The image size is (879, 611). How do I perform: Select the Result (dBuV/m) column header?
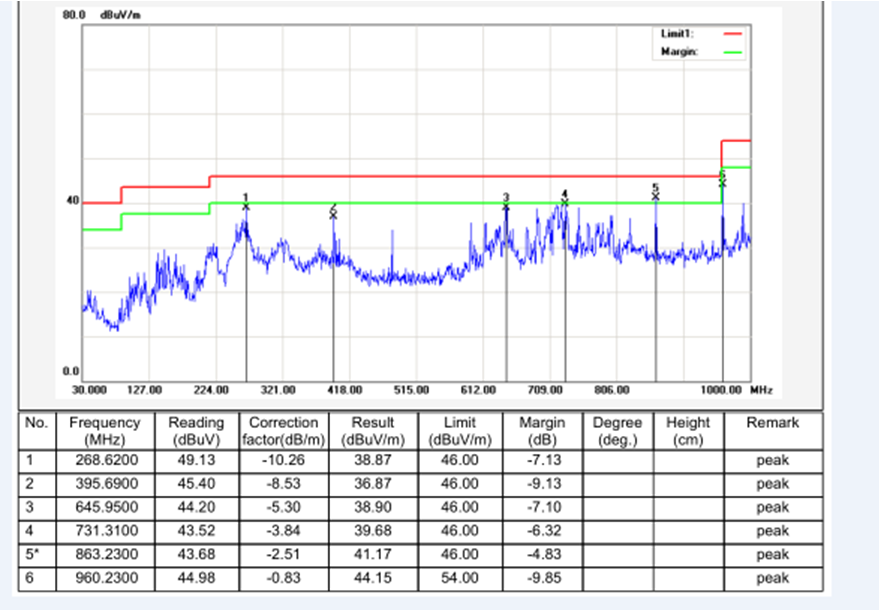[372, 431]
